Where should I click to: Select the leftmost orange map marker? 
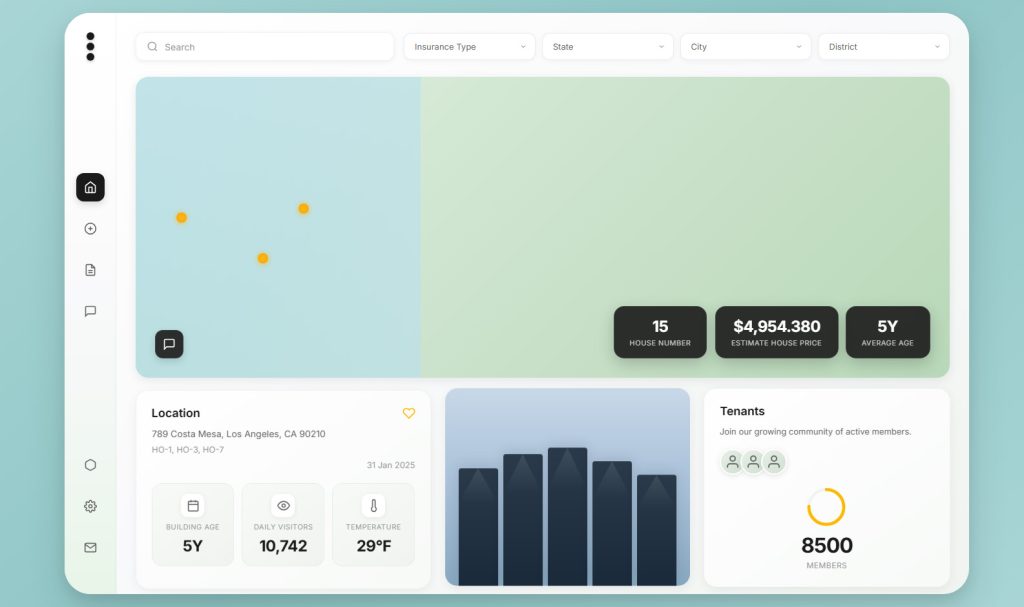coord(182,218)
